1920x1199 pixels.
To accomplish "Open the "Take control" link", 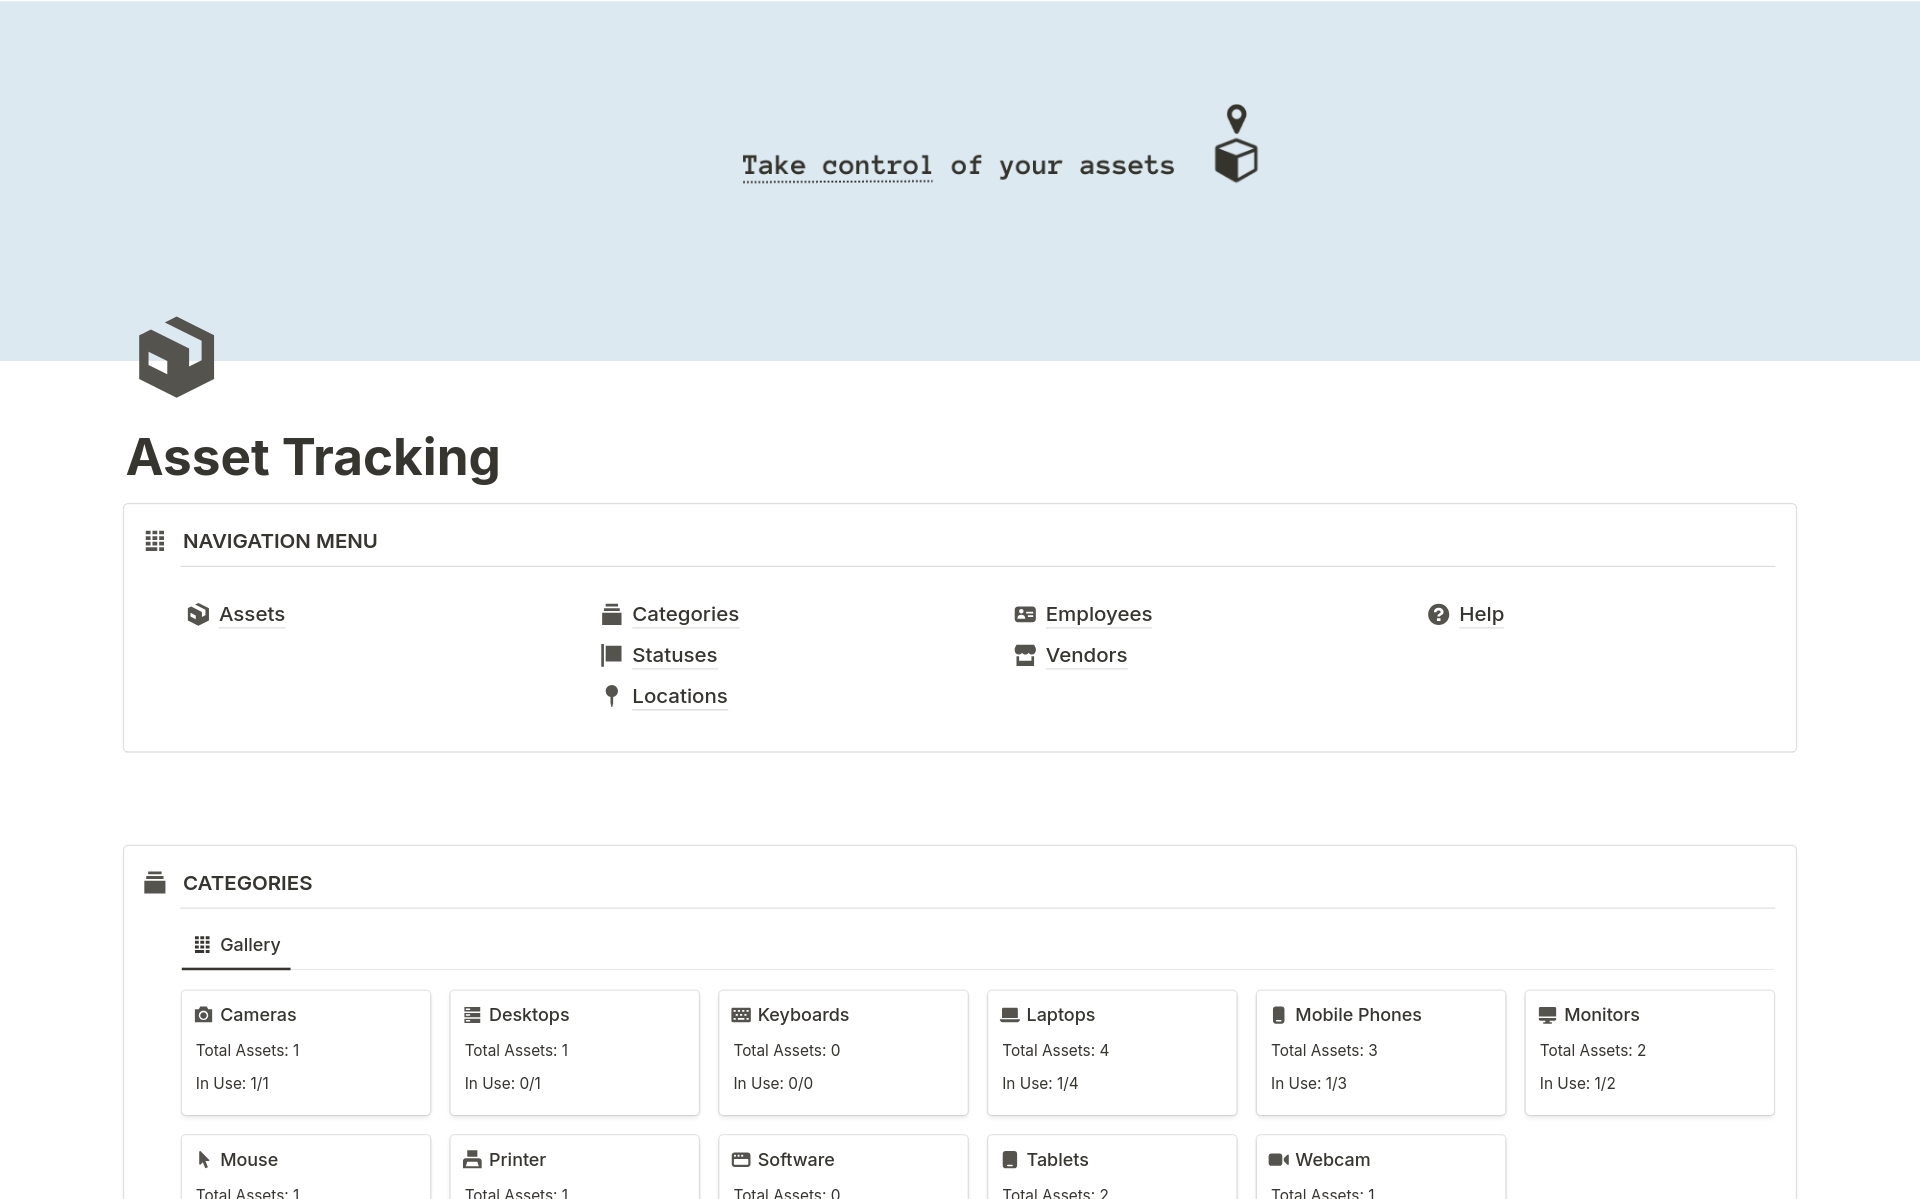I will pyautogui.click(x=837, y=165).
